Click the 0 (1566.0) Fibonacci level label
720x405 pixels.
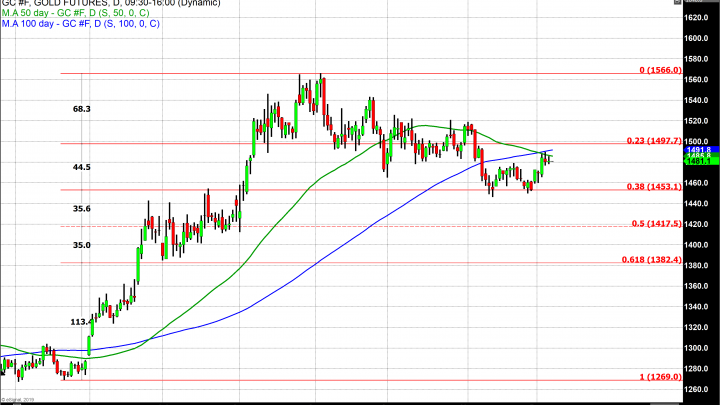coord(659,71)
